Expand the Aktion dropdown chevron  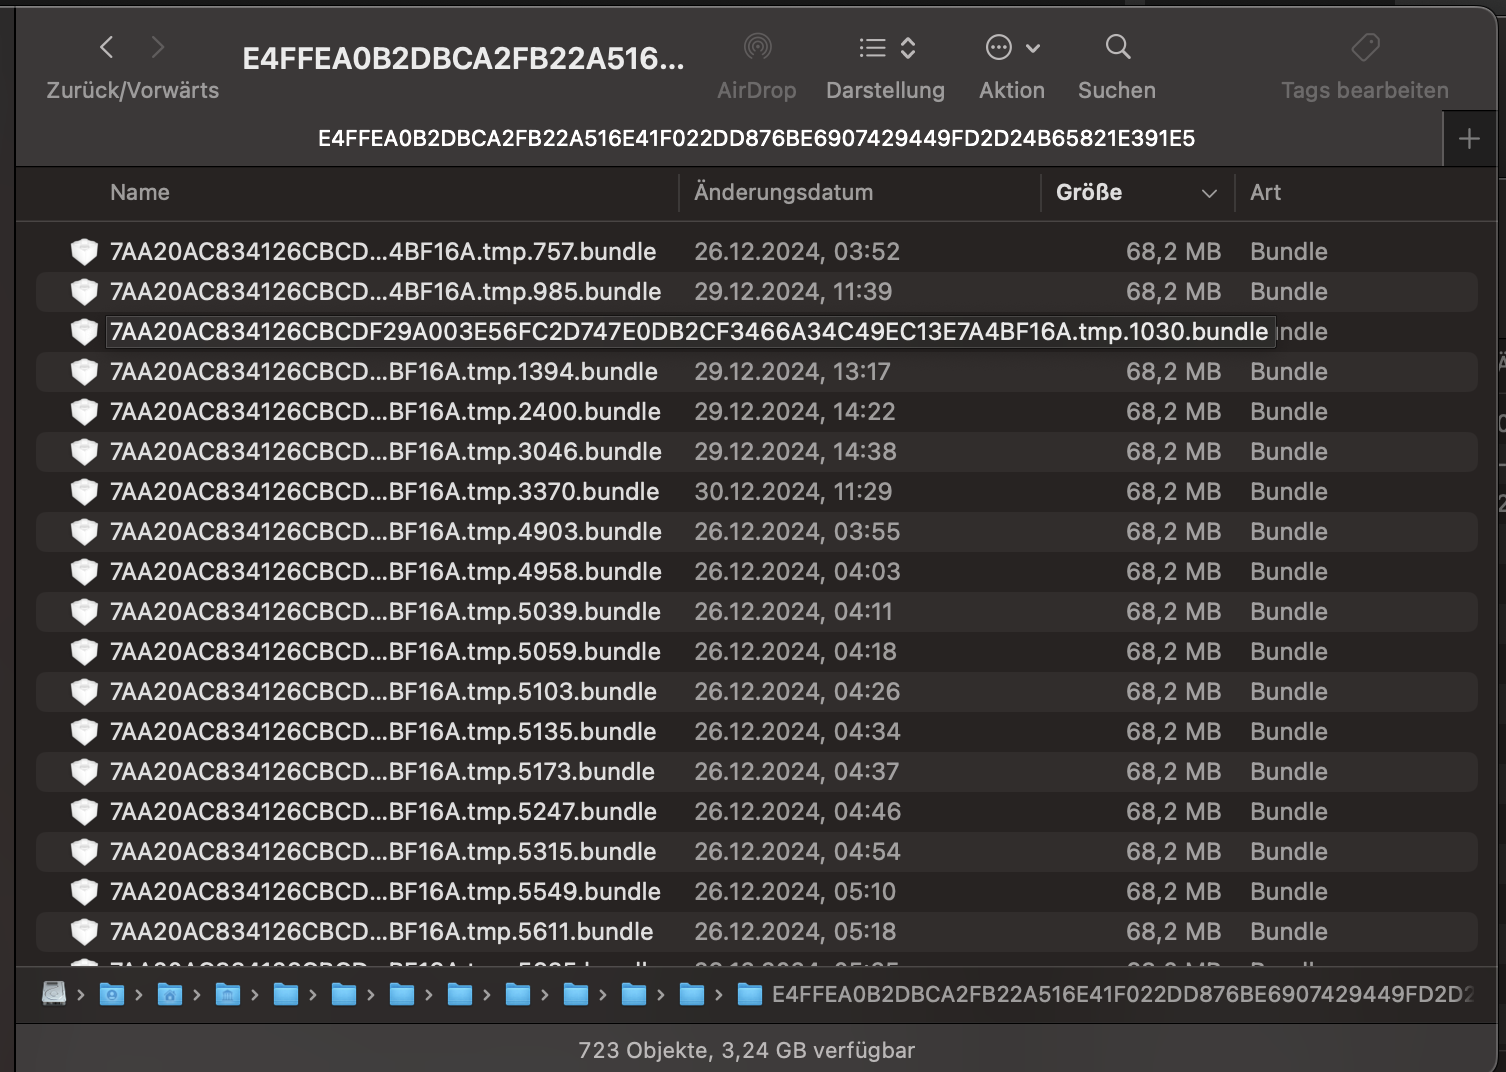point(1032,47)
